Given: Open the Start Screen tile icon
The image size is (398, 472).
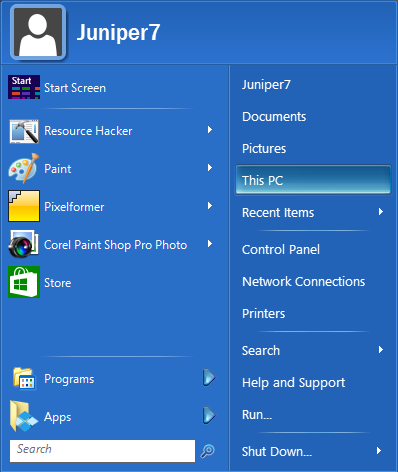Looking at the screenshot, I should click(24, 87).
